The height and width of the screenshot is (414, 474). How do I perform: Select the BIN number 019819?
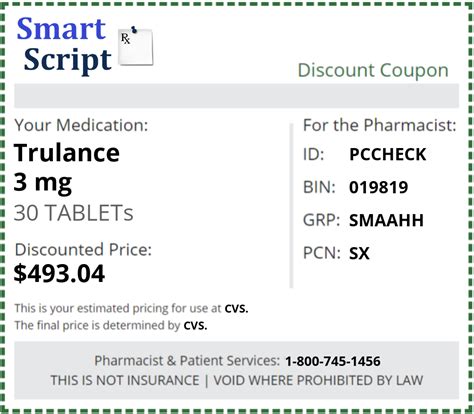[378, 187]
